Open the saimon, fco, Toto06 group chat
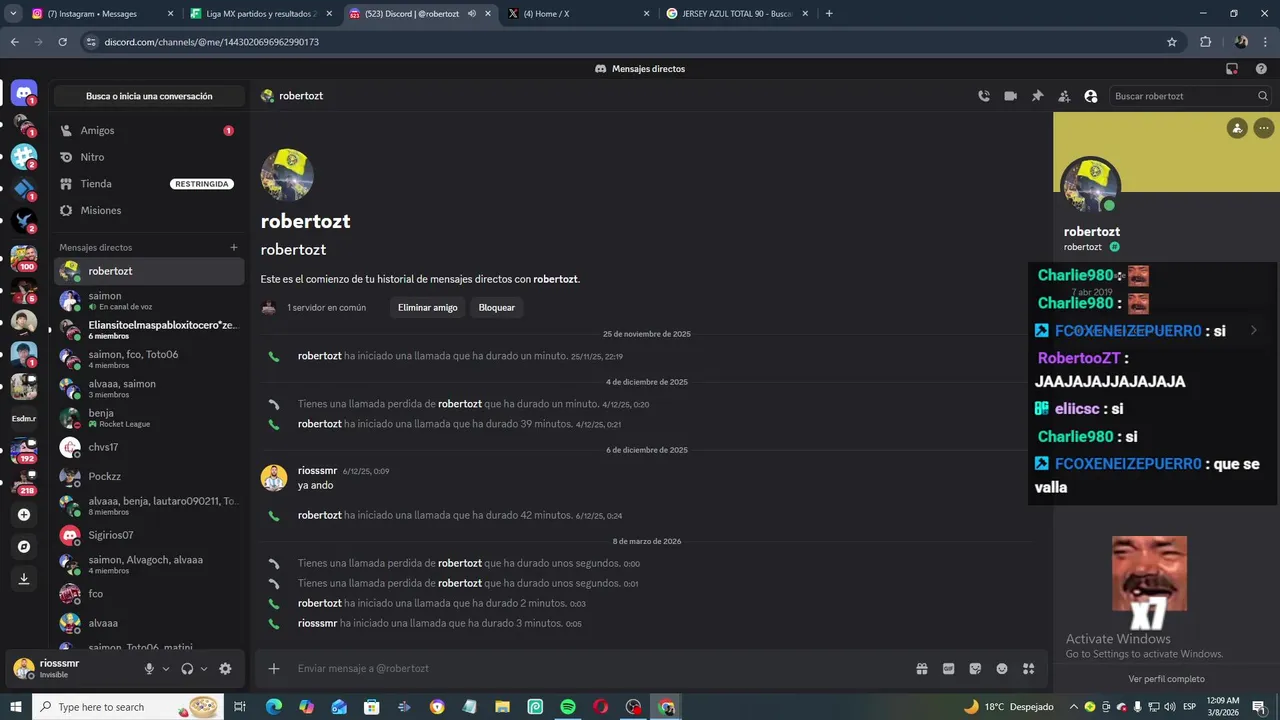1280x720 pixels. tap(149, 359)
